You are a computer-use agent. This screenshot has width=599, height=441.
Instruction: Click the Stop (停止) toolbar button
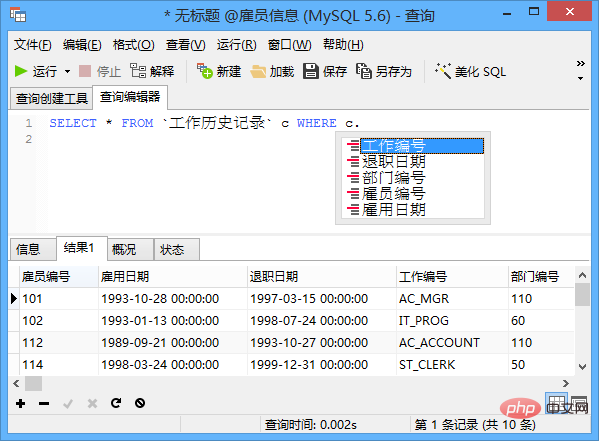coord(100,71)
